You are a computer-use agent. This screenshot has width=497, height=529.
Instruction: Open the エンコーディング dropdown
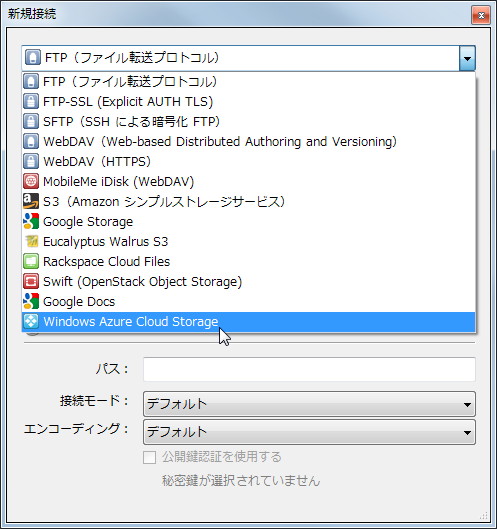[x=309, y=432]
